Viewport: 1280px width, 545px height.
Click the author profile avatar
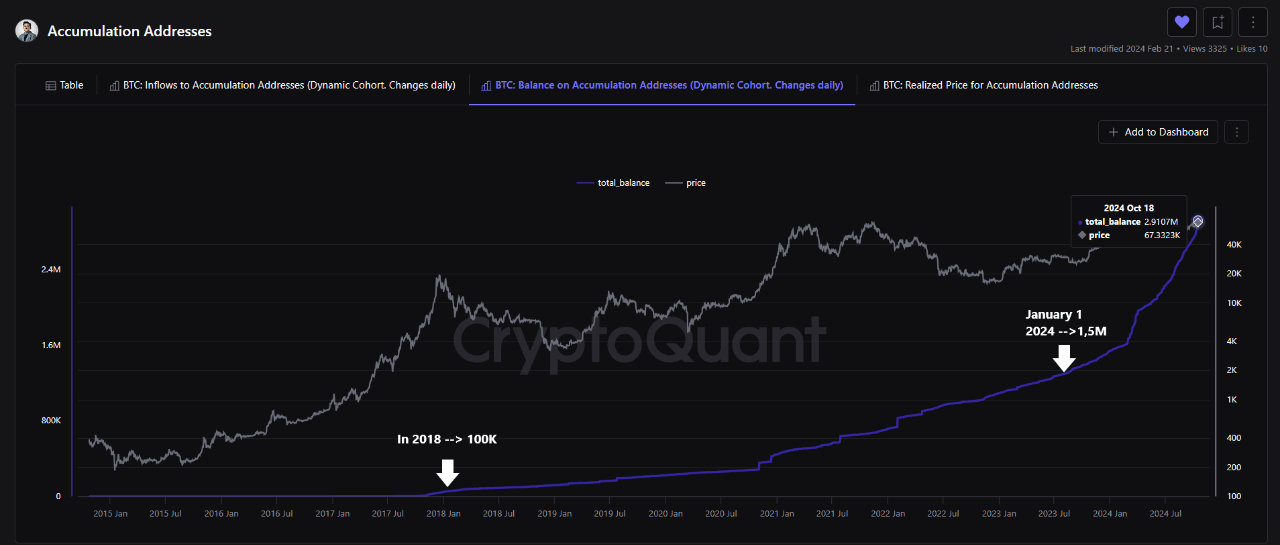[27, 30]
